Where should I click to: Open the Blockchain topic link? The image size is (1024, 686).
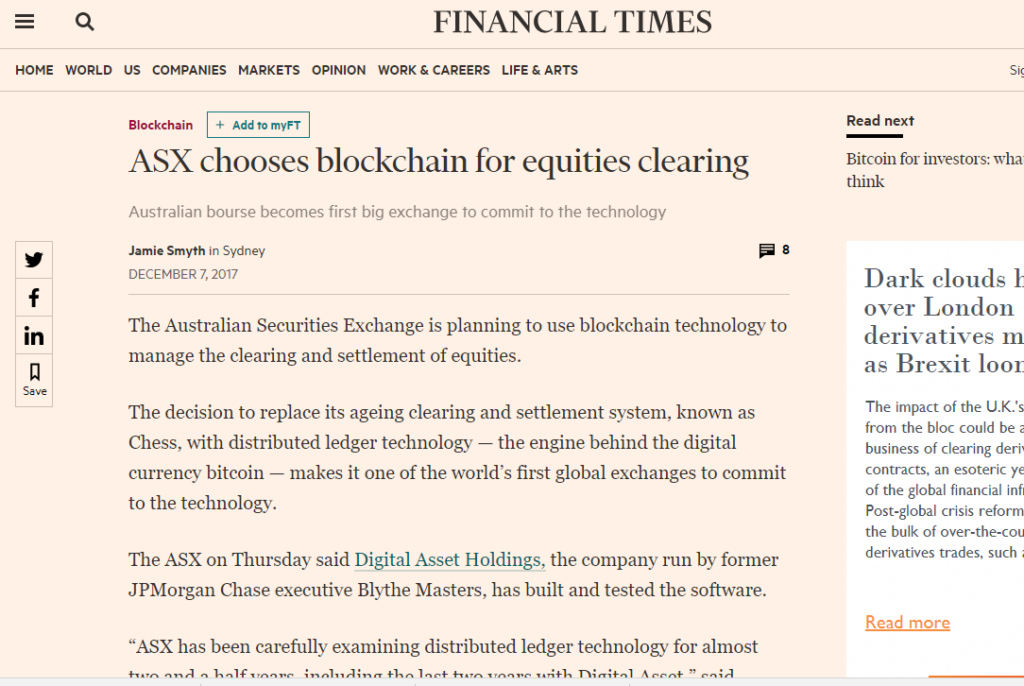161,125
